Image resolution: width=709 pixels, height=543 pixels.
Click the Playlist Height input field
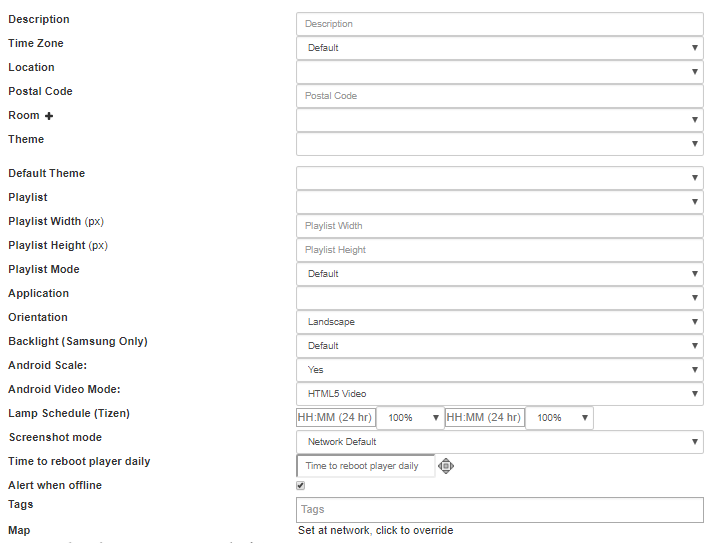(x=500, y=250)
